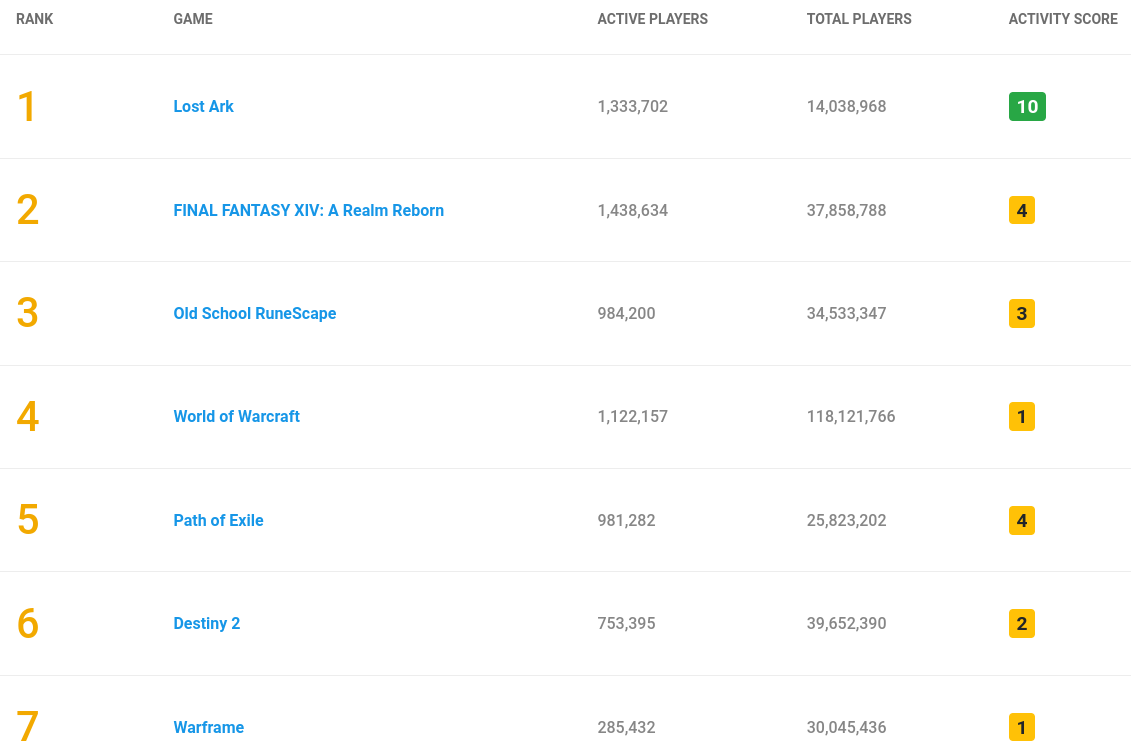The height and width of the screenshot is (749, 1131).
Task: Sort by the ACTIVE PLAYERS column header
Action: point(653,19)
